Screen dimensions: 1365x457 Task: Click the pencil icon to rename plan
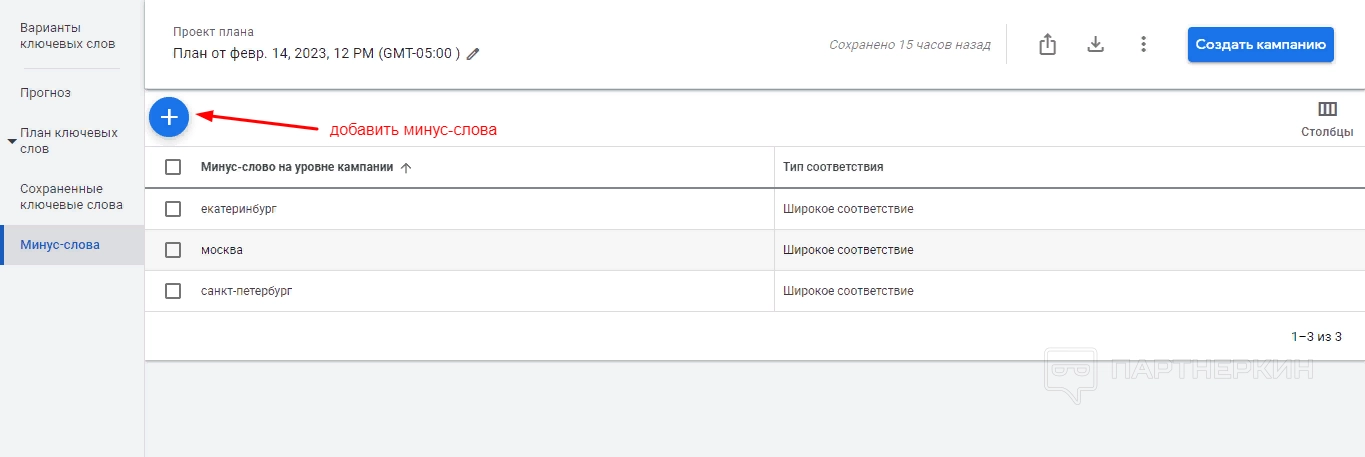(x=473, y=54)
